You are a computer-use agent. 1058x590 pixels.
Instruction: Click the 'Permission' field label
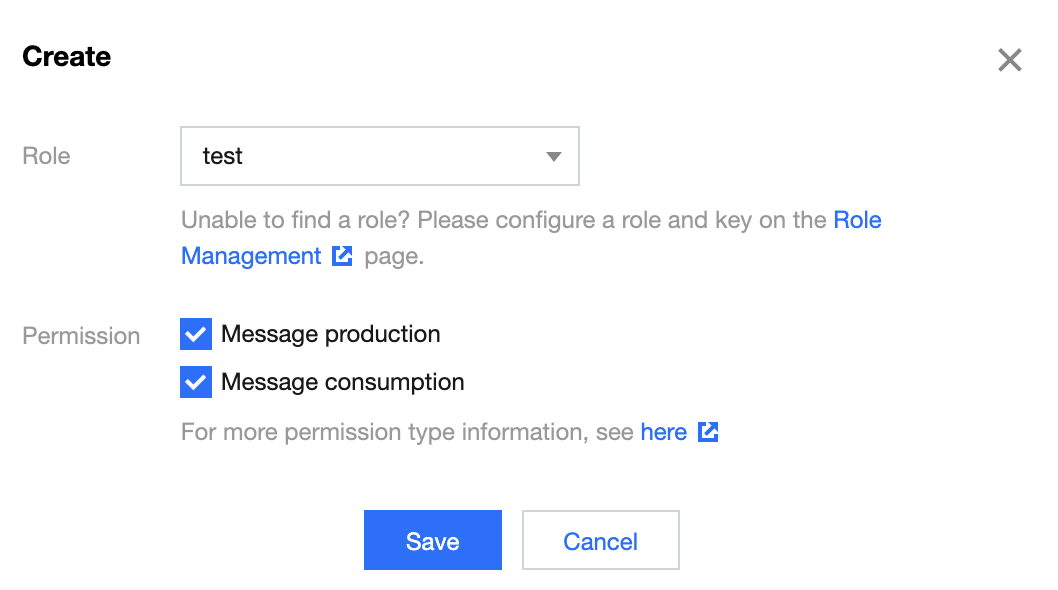coord(81,336)
